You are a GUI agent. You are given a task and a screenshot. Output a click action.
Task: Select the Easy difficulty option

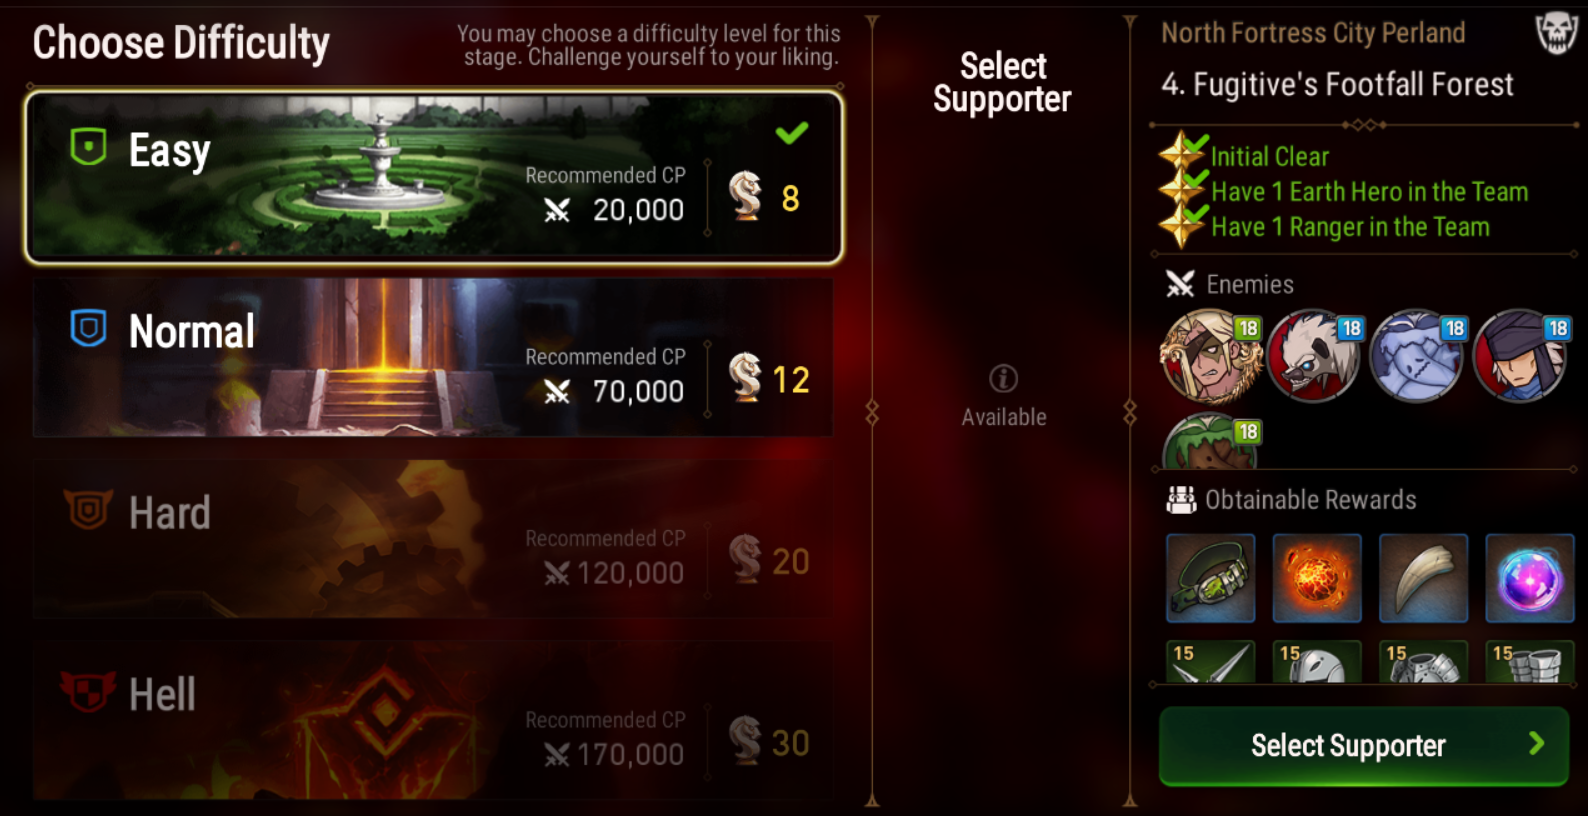click(434, 177)
